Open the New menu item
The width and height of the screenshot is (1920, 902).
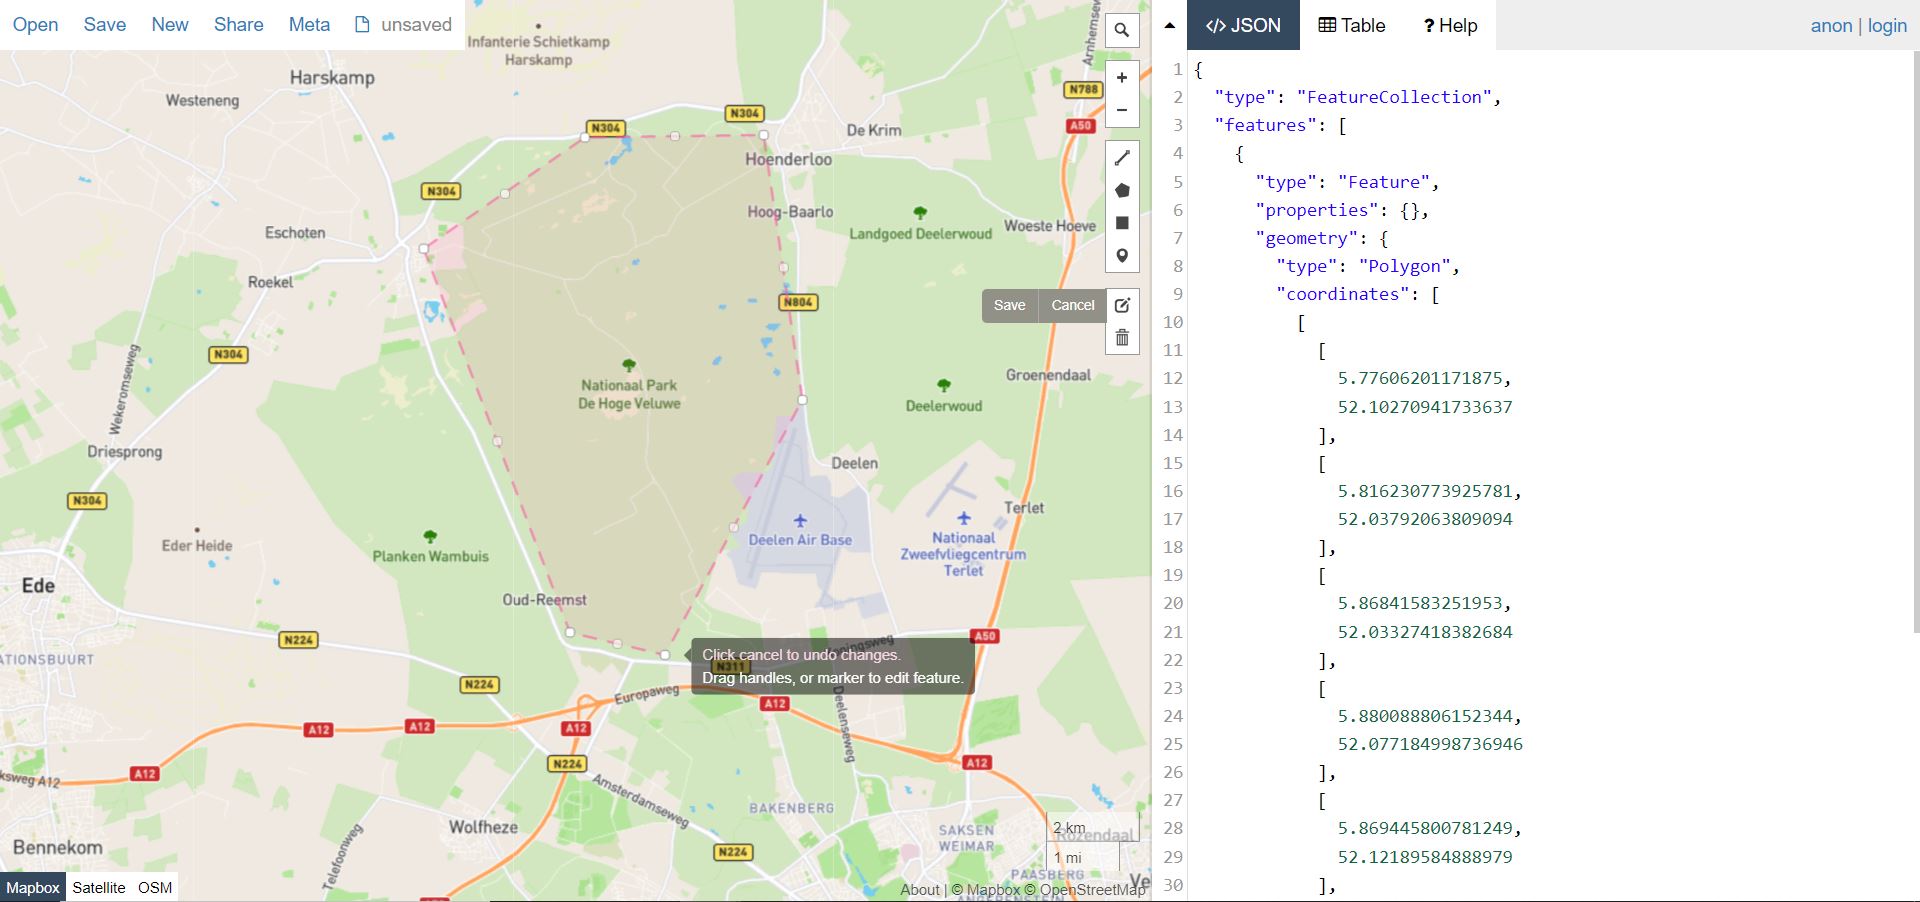pyautogui.click(x=170, y=24)
